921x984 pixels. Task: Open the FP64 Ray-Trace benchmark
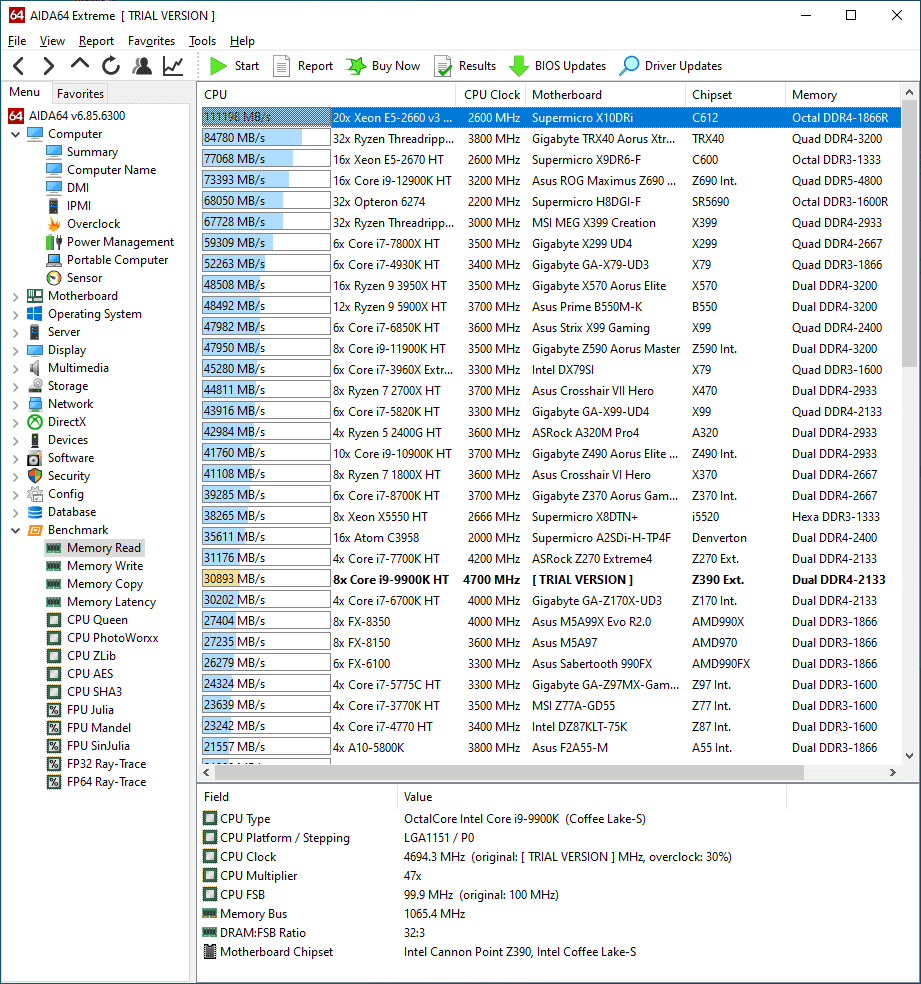(106, 783)
